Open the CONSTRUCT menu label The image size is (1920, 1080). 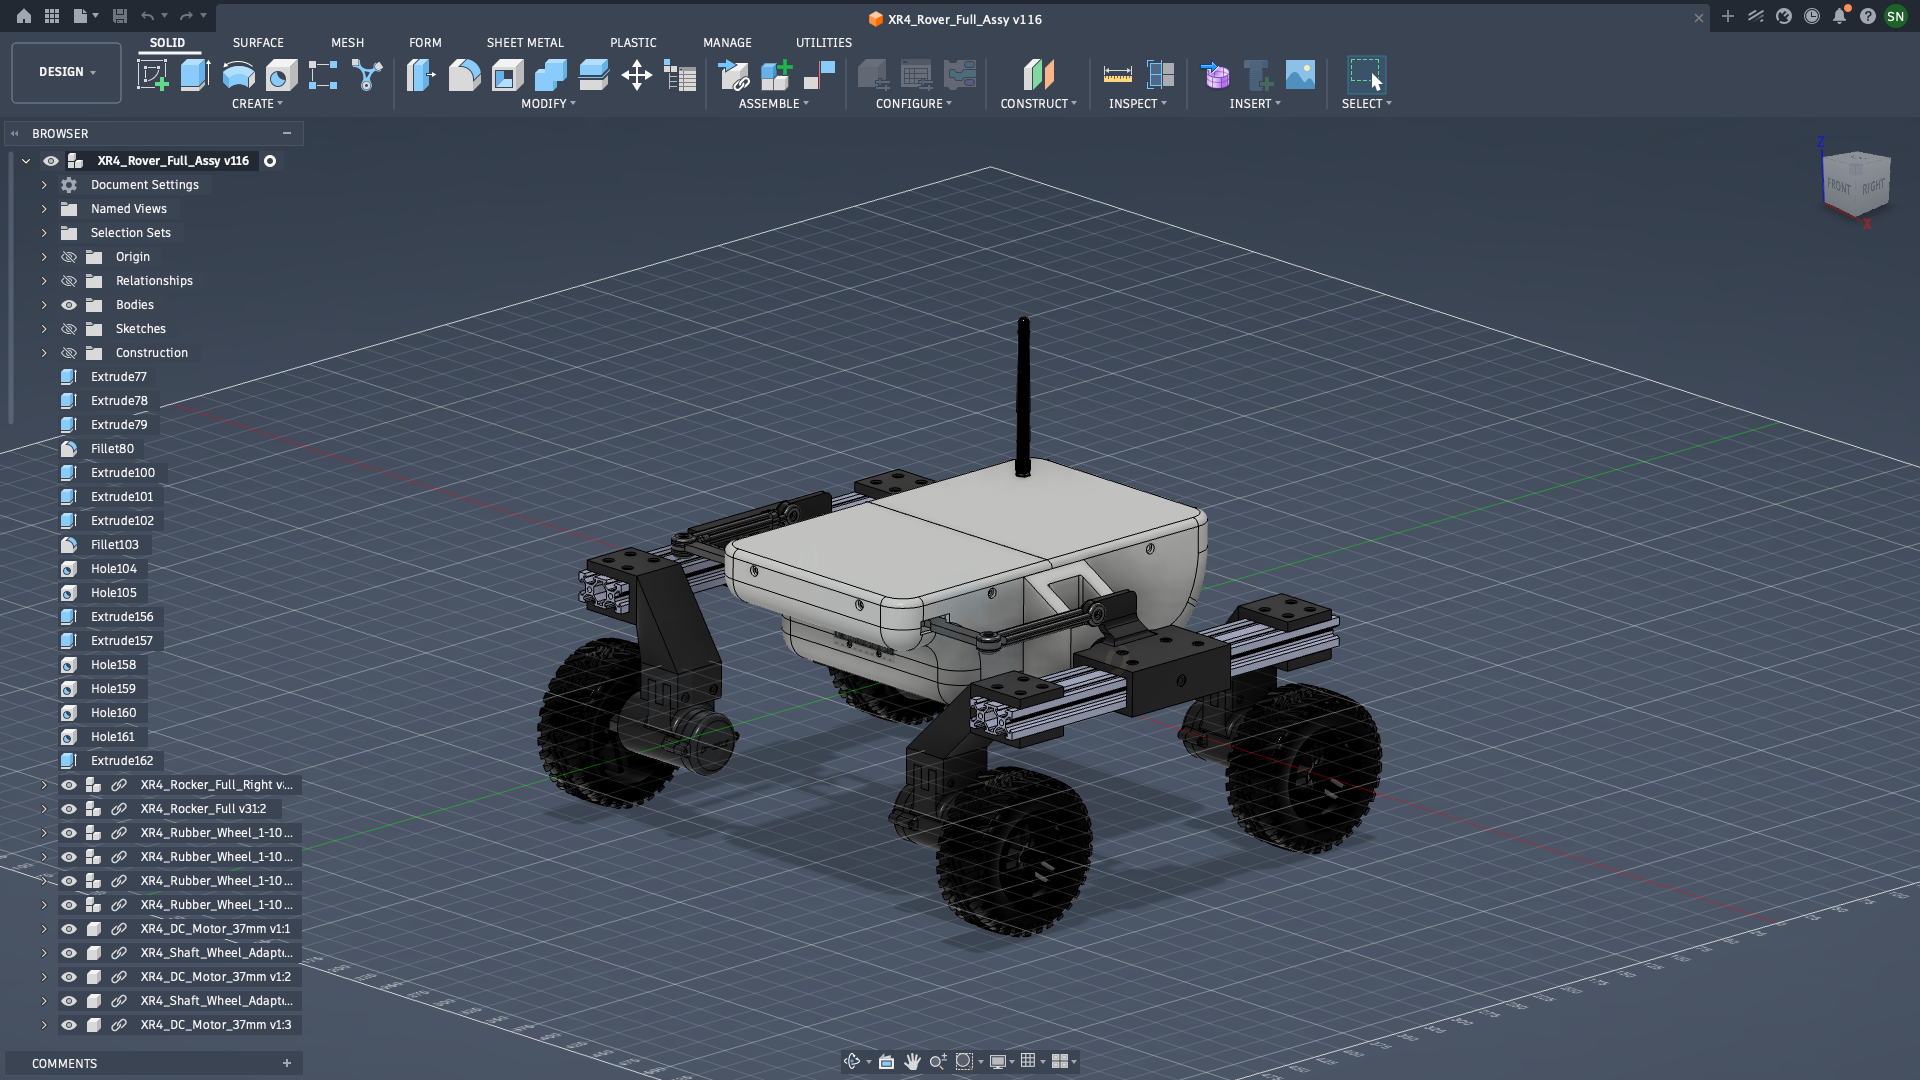(x=1038, y=104)
